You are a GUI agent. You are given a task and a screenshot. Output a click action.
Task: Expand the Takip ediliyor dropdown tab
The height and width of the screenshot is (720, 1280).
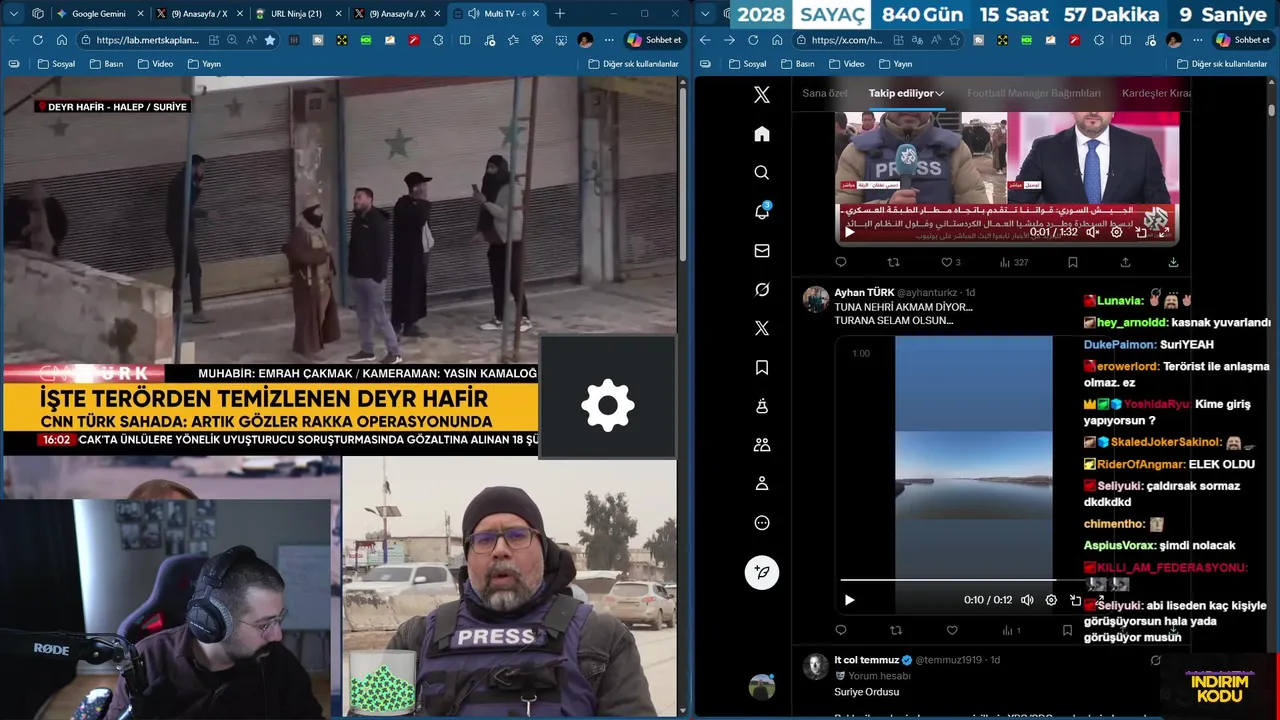pos(906,93)
